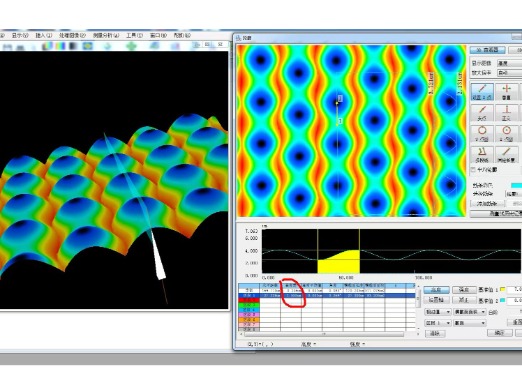Click the yellow reference value 1 swatch

click(x=502, y=289)
